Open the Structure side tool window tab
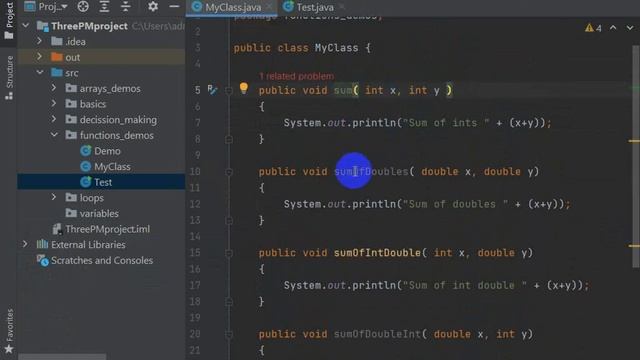640x360 pixels. click(x=9, y=78)
